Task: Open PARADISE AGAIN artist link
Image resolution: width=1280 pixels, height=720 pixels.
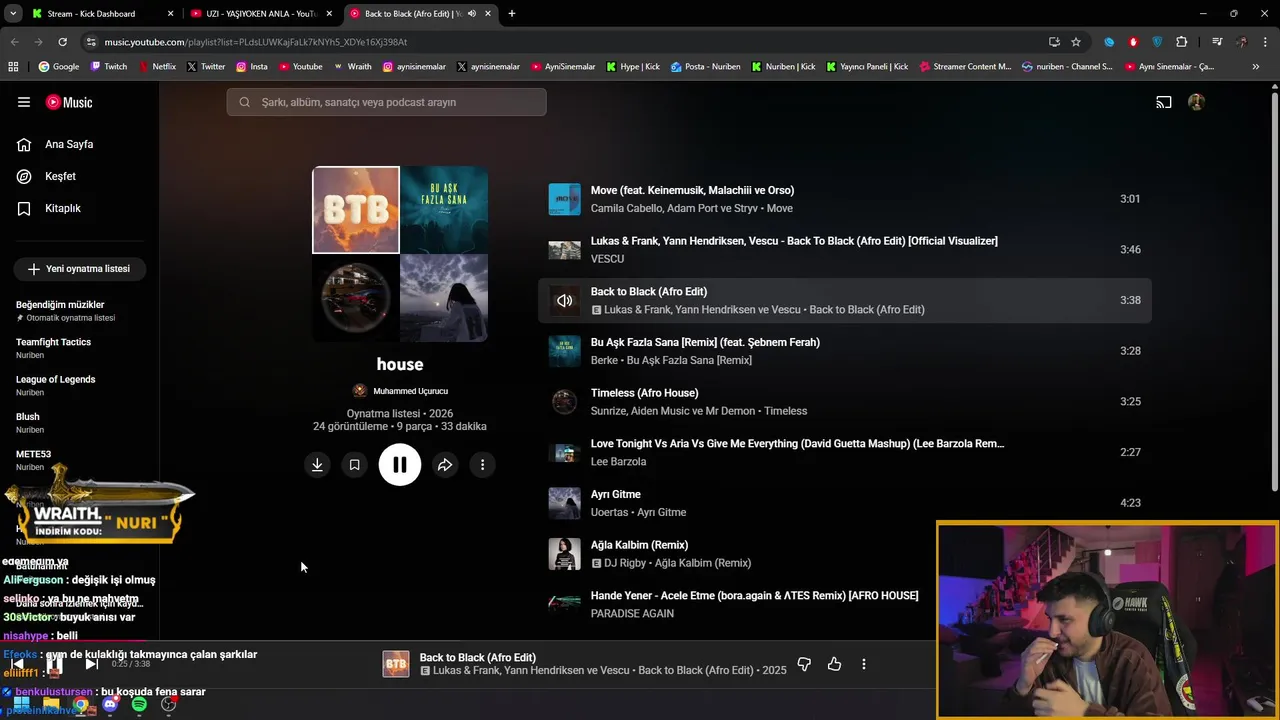Action: [632, 614]
